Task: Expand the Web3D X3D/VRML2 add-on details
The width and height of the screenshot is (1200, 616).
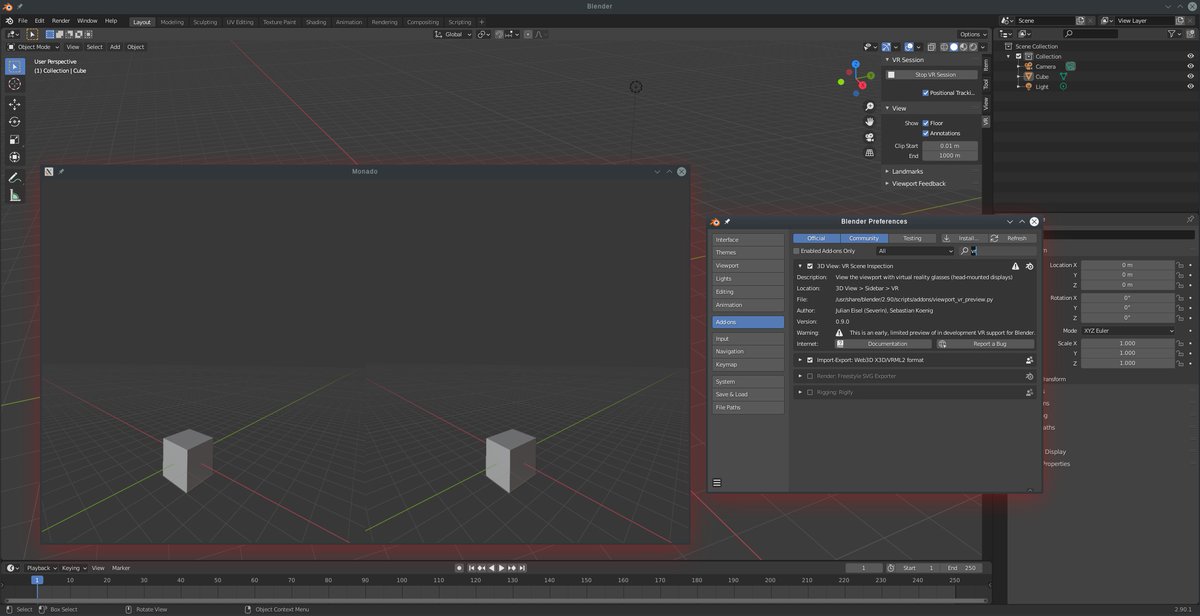Action: pos(800,360)
